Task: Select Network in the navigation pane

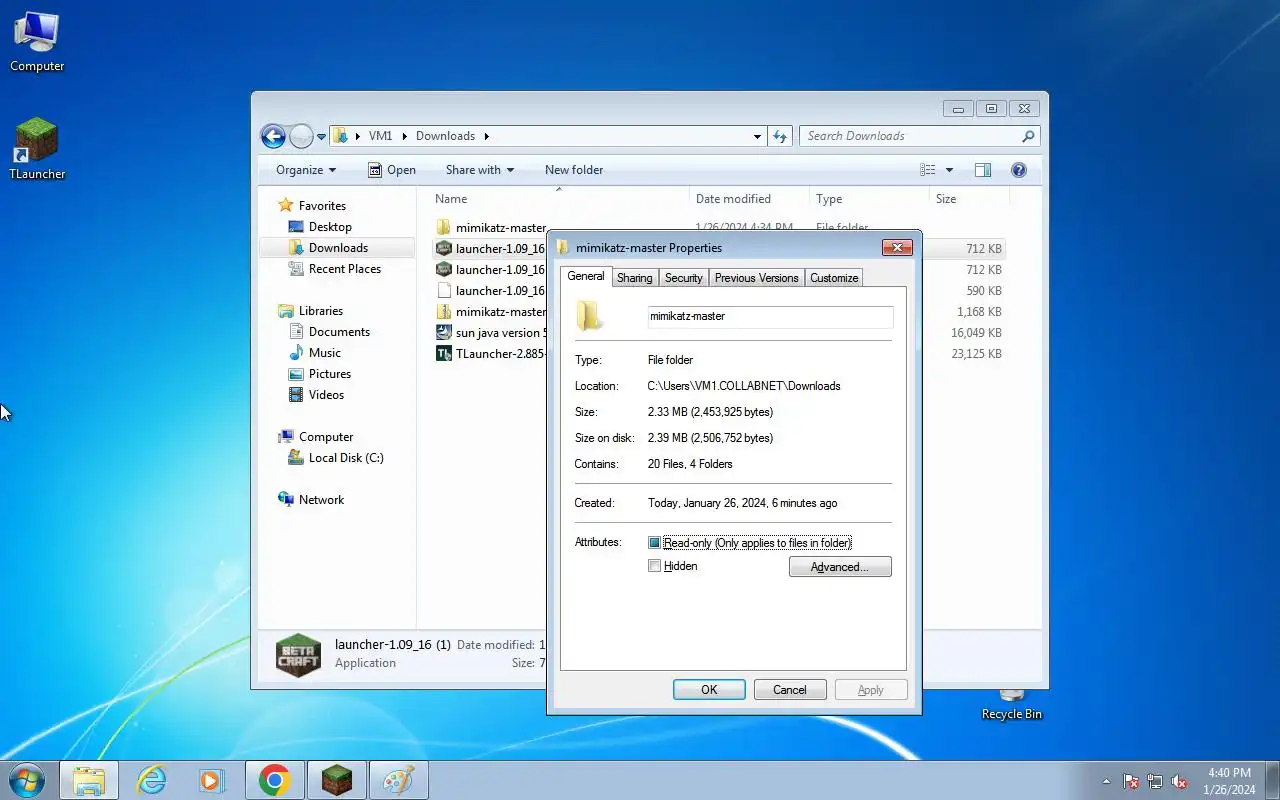Action: click(321, 500)
